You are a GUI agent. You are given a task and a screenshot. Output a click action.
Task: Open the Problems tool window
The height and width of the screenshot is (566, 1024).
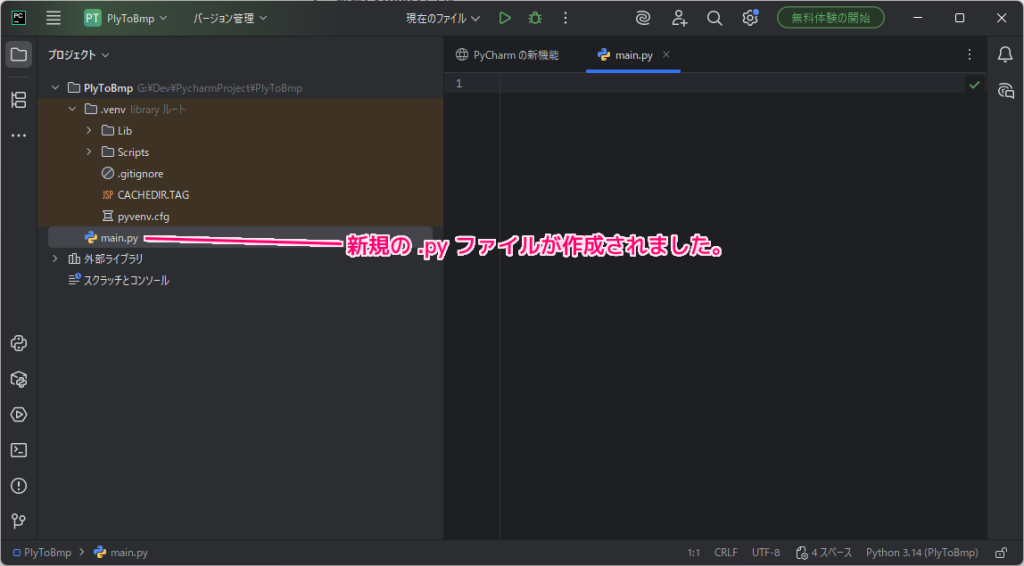pyautogui.click(x=19, y=486)
